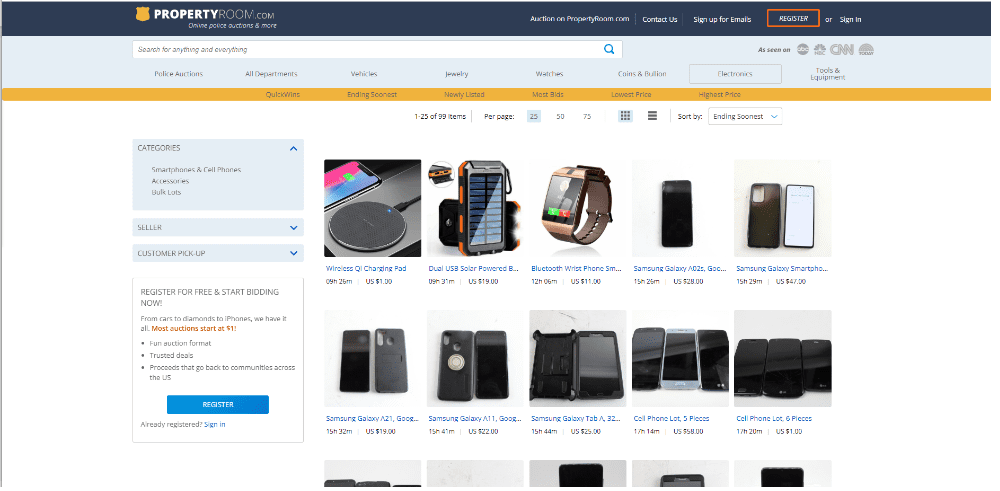Click Cell Phone Lot, 5 Pieces title
The image size is (1000, 491).
coord(672,419)
